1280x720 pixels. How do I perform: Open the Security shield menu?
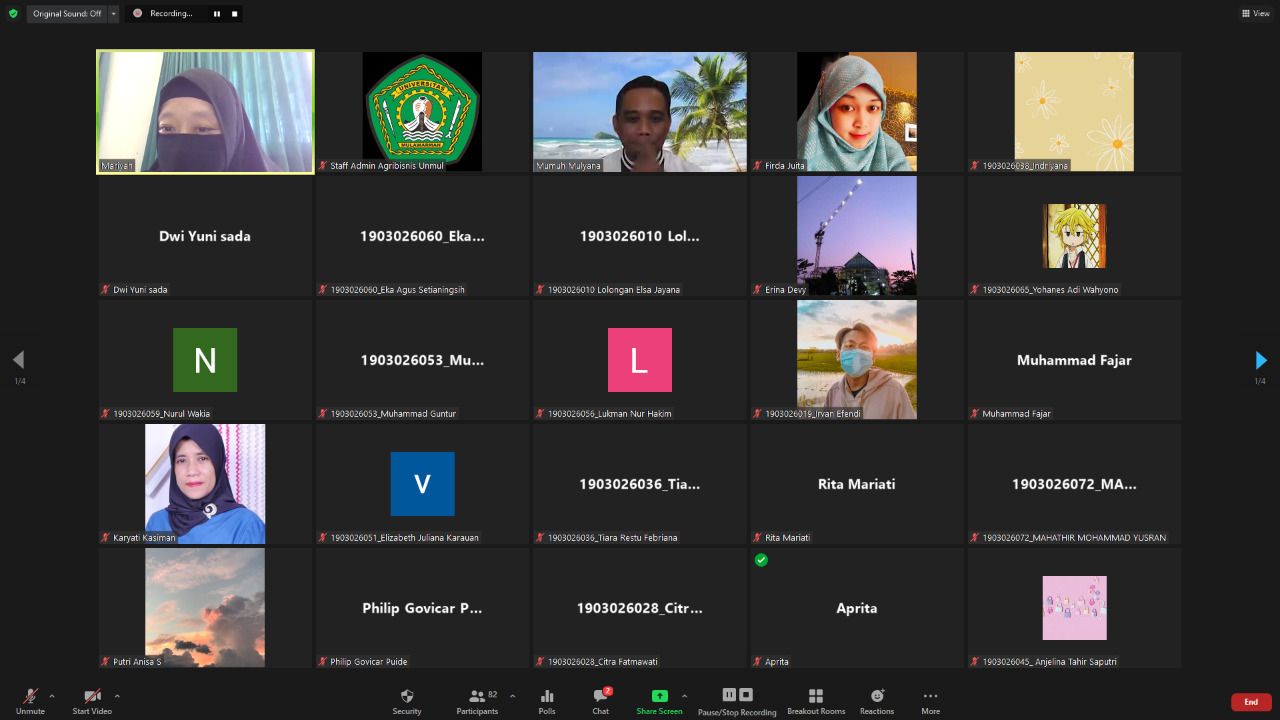pos(407,700)
